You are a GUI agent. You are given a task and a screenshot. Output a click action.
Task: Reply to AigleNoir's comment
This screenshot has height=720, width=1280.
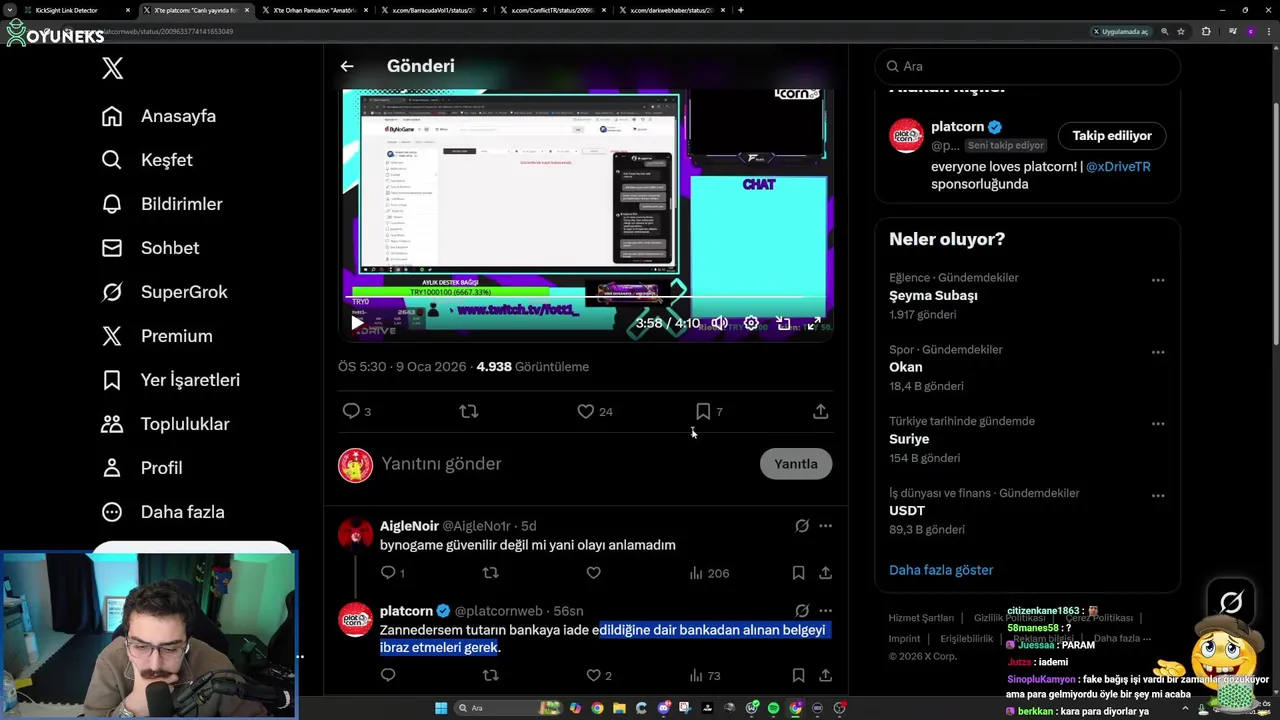[393, 573]
